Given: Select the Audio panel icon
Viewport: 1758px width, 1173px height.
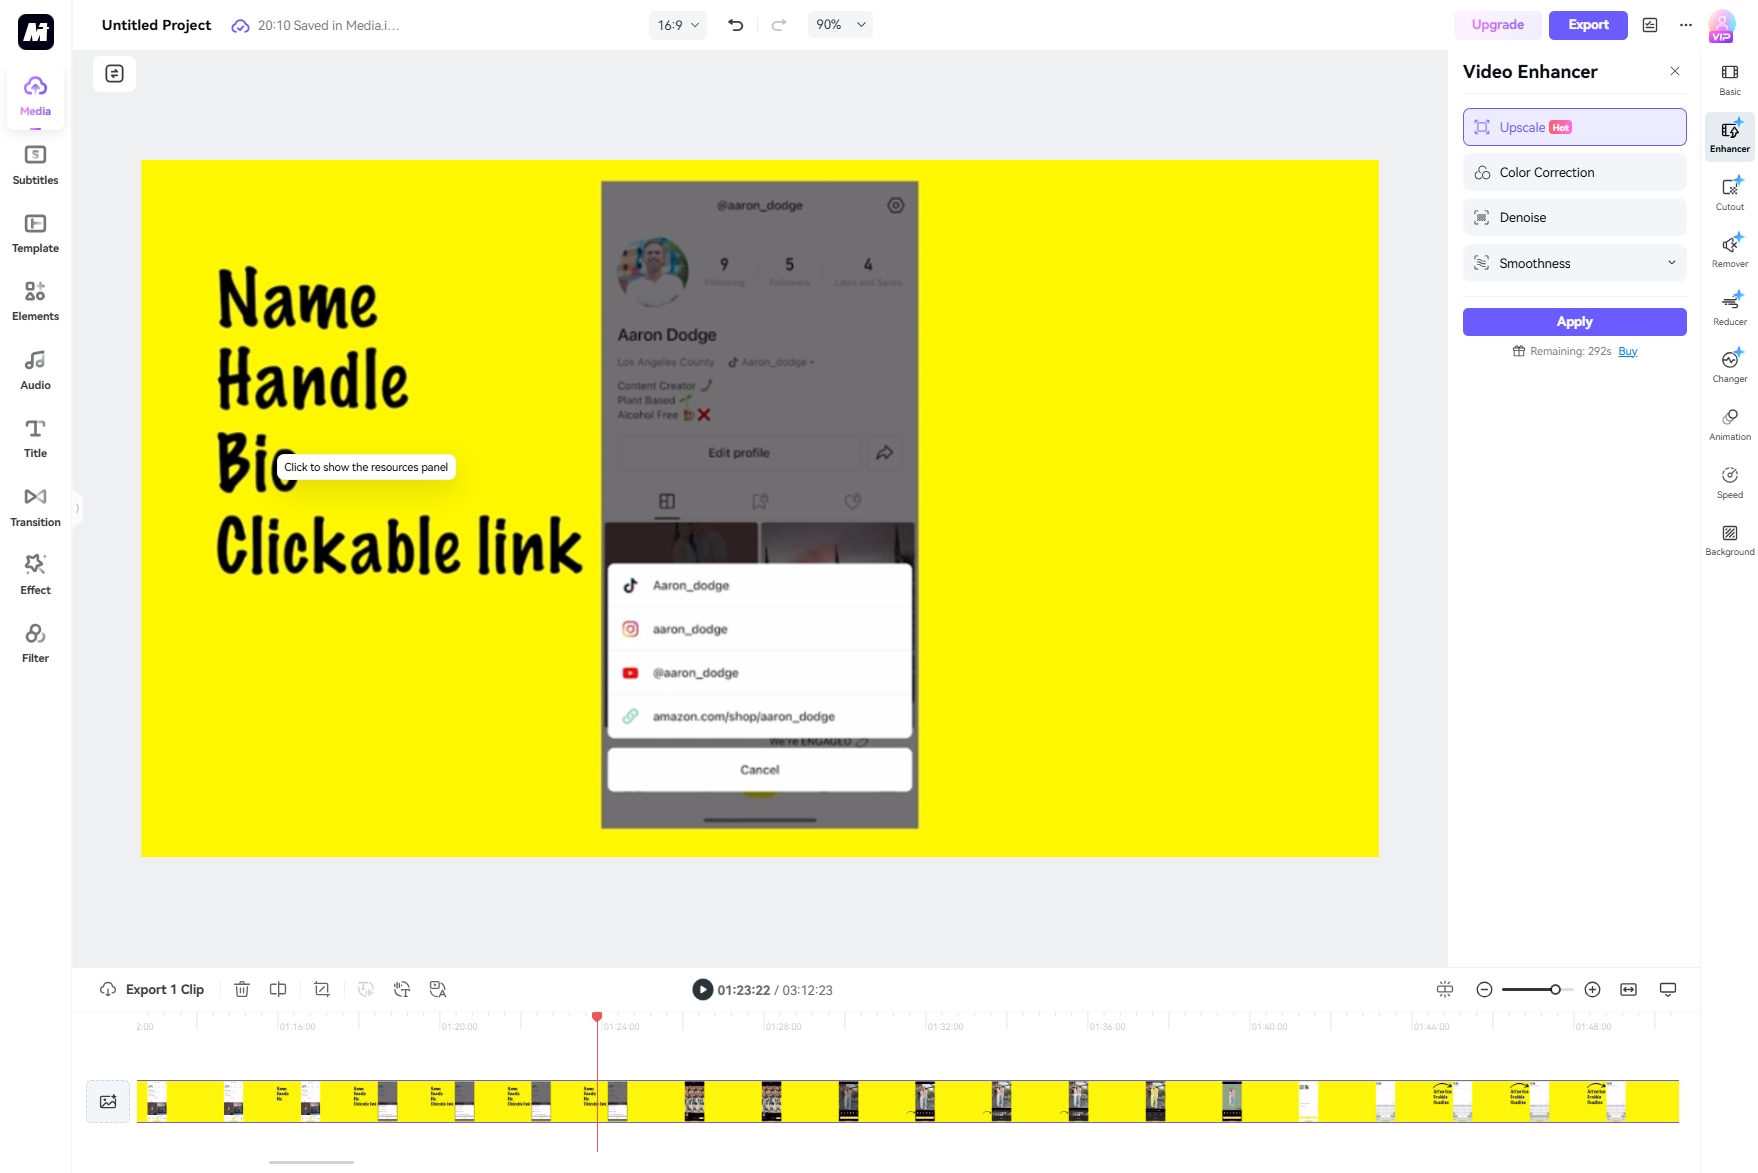Looking at the screenshot, I should tap(35, 368).
